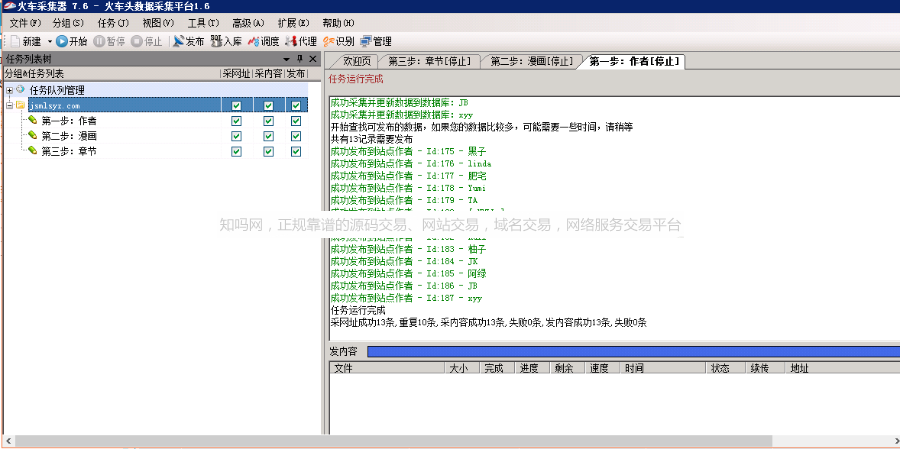Screen dimensions: 900x449
Task: Toggle 发布 checkbox for jsmlsyz.com
Action: click(x=296, y=106)
